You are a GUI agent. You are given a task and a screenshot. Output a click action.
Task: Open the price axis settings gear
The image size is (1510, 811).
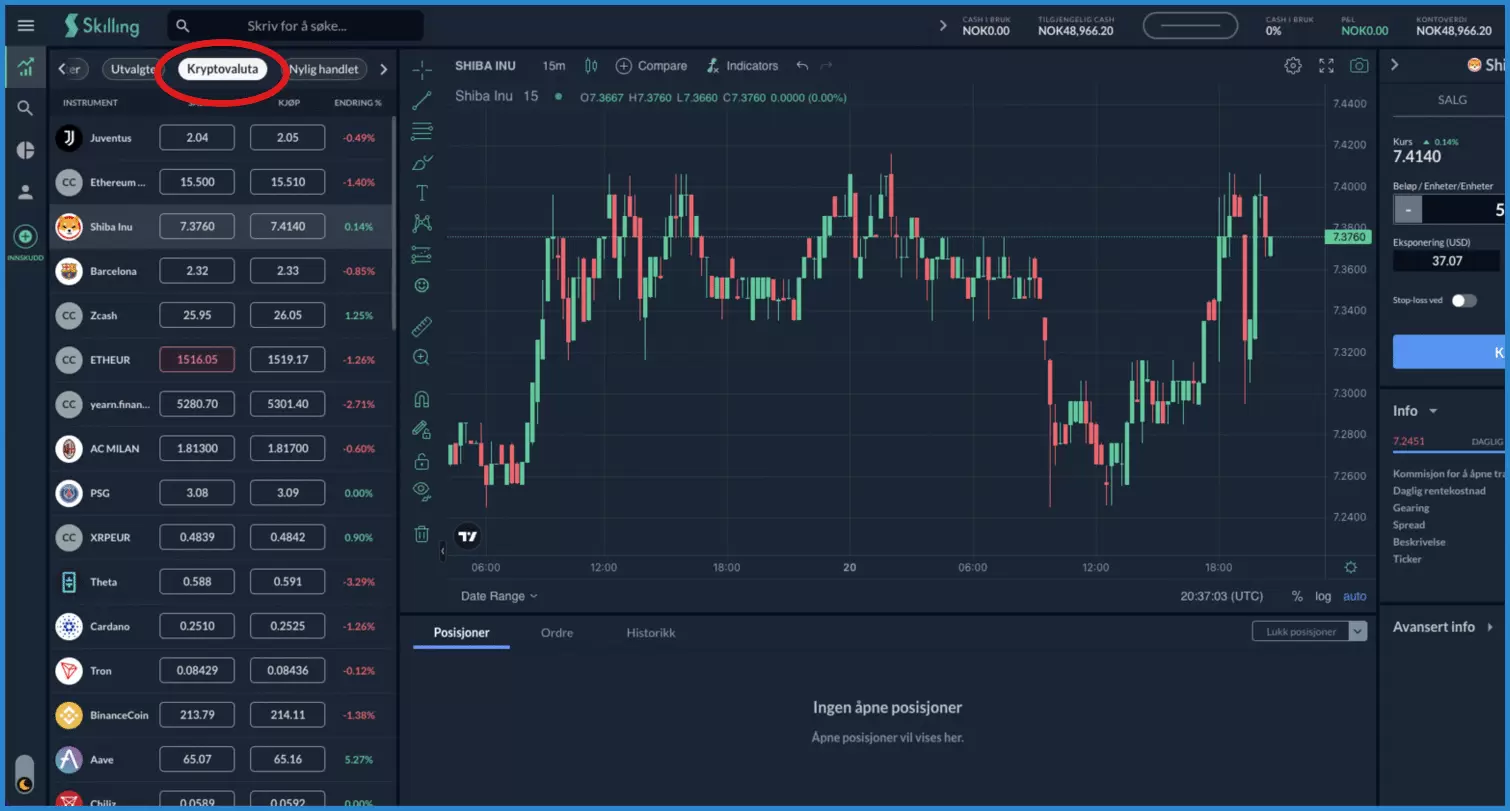[1351, 567]
